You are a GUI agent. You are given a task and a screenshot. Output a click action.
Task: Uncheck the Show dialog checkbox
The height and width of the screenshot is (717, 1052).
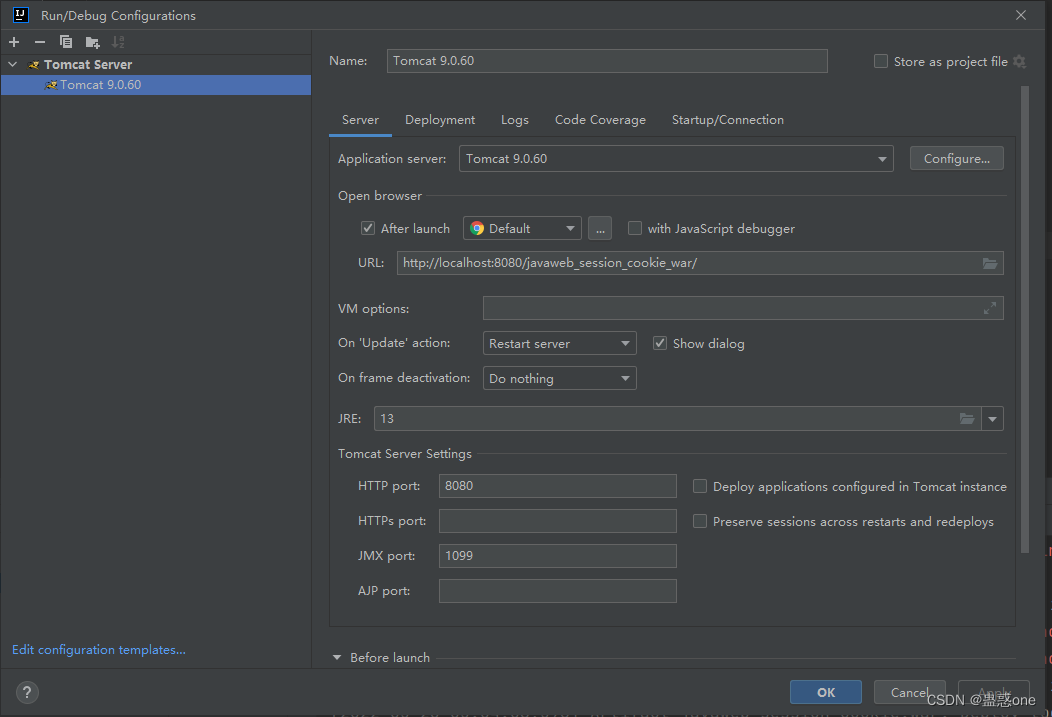coord(660,343)
